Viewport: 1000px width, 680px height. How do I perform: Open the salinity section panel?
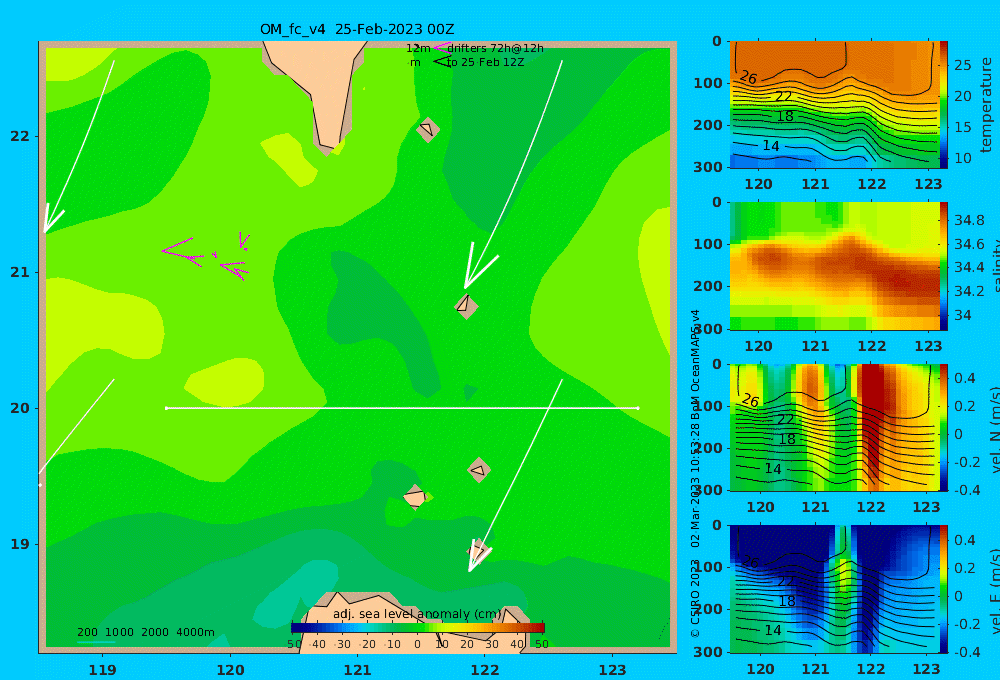coord(835,266)
